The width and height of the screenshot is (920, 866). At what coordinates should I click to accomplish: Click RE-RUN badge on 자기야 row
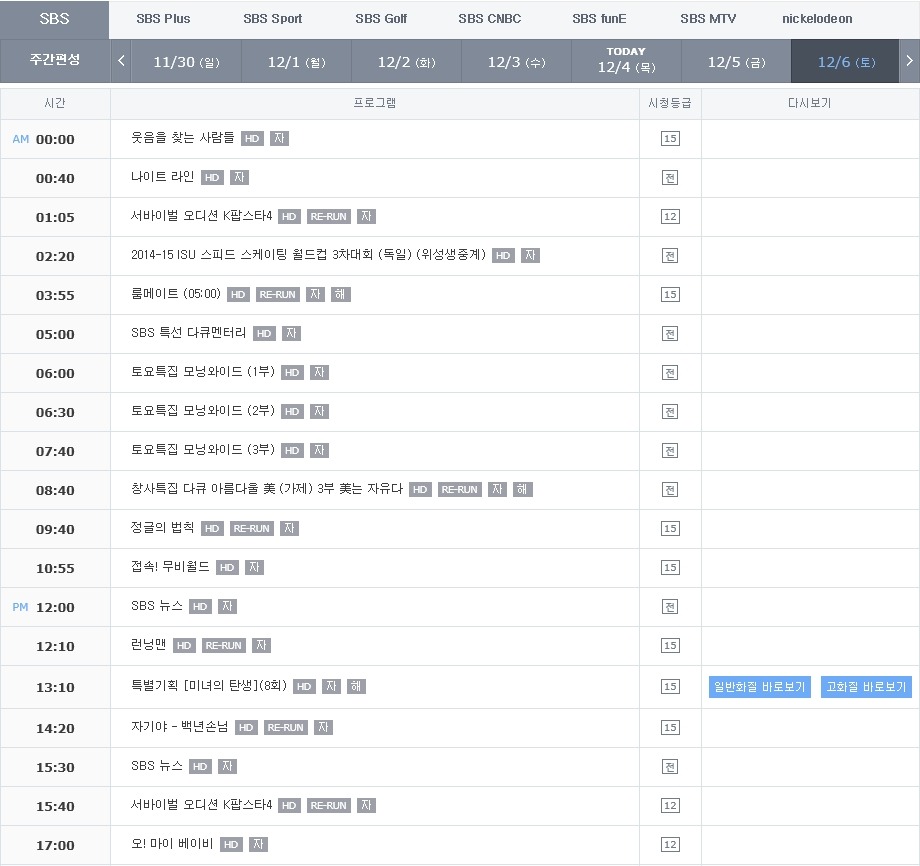[286, 728]
